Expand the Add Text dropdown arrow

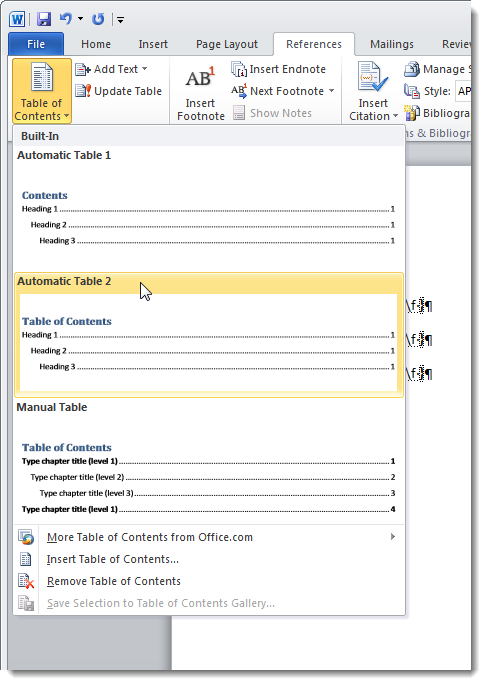coord(144,69)
